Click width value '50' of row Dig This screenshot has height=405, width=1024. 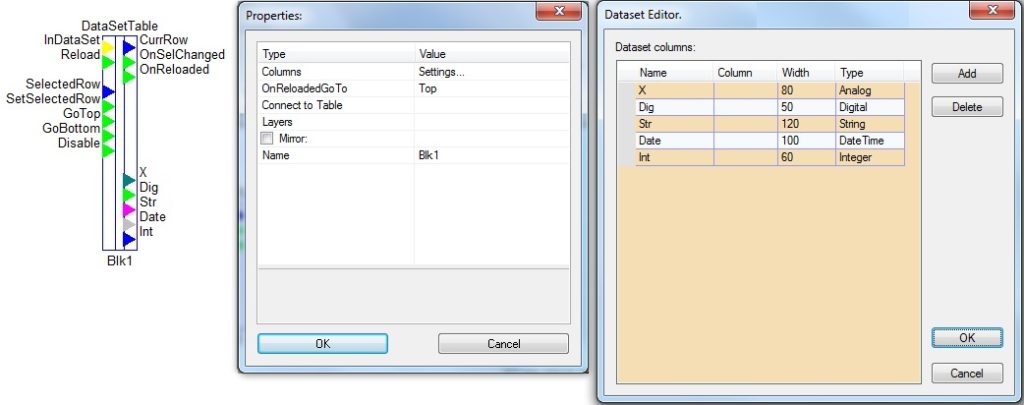tap(806, 107)
